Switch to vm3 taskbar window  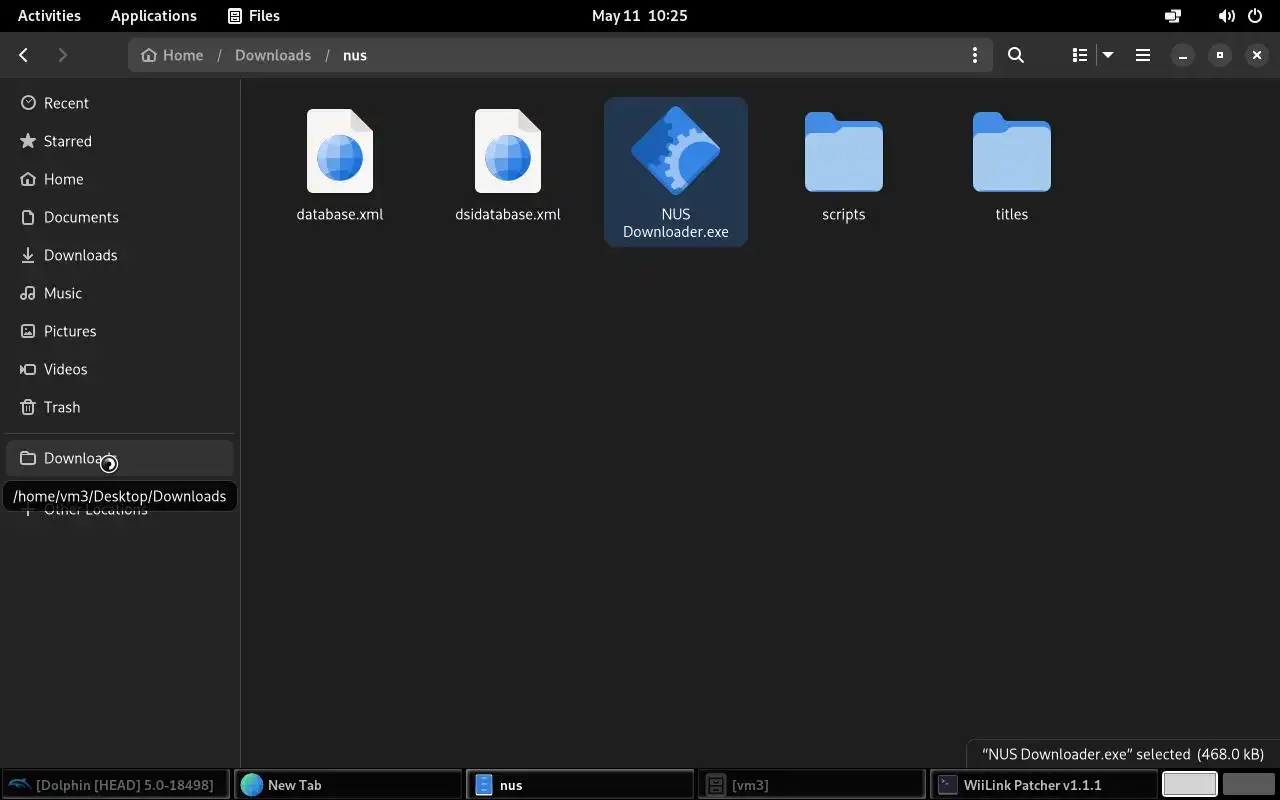pyautogui.click(x=812, y=785)
